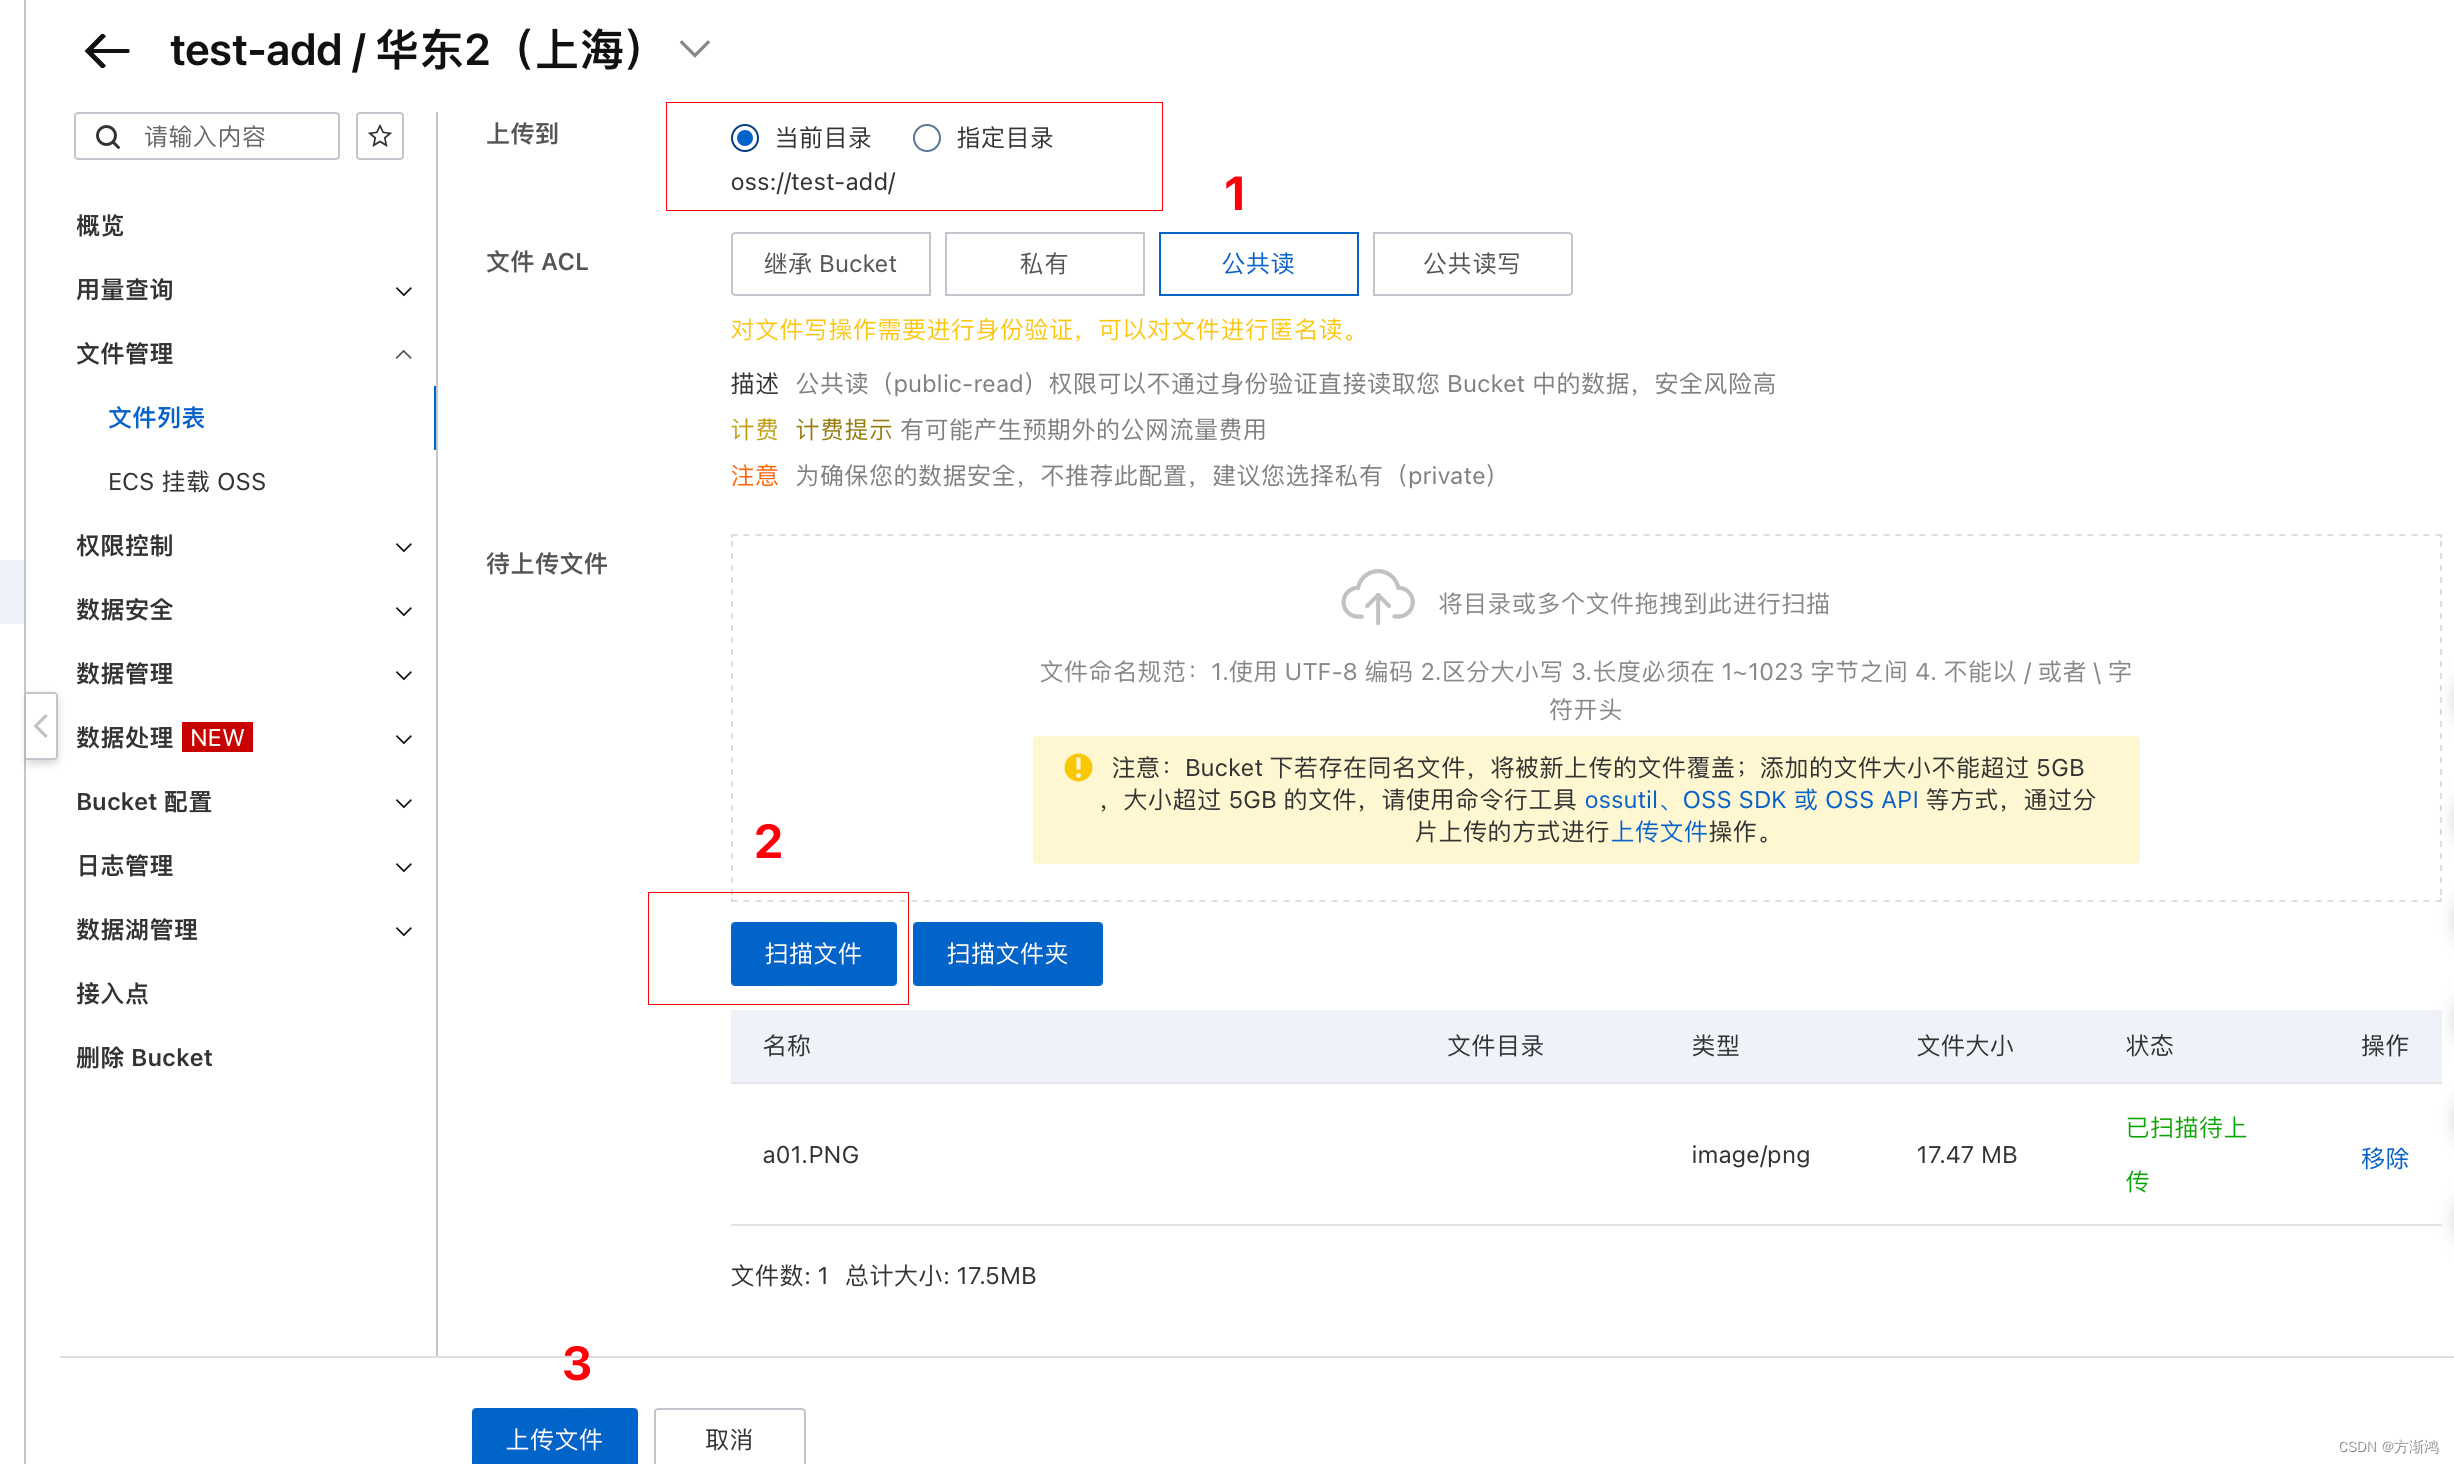This screenshot has height=1464, width=2454.
Task: Click the 上传文件 button at bottom
Action: pos(554,1438)
